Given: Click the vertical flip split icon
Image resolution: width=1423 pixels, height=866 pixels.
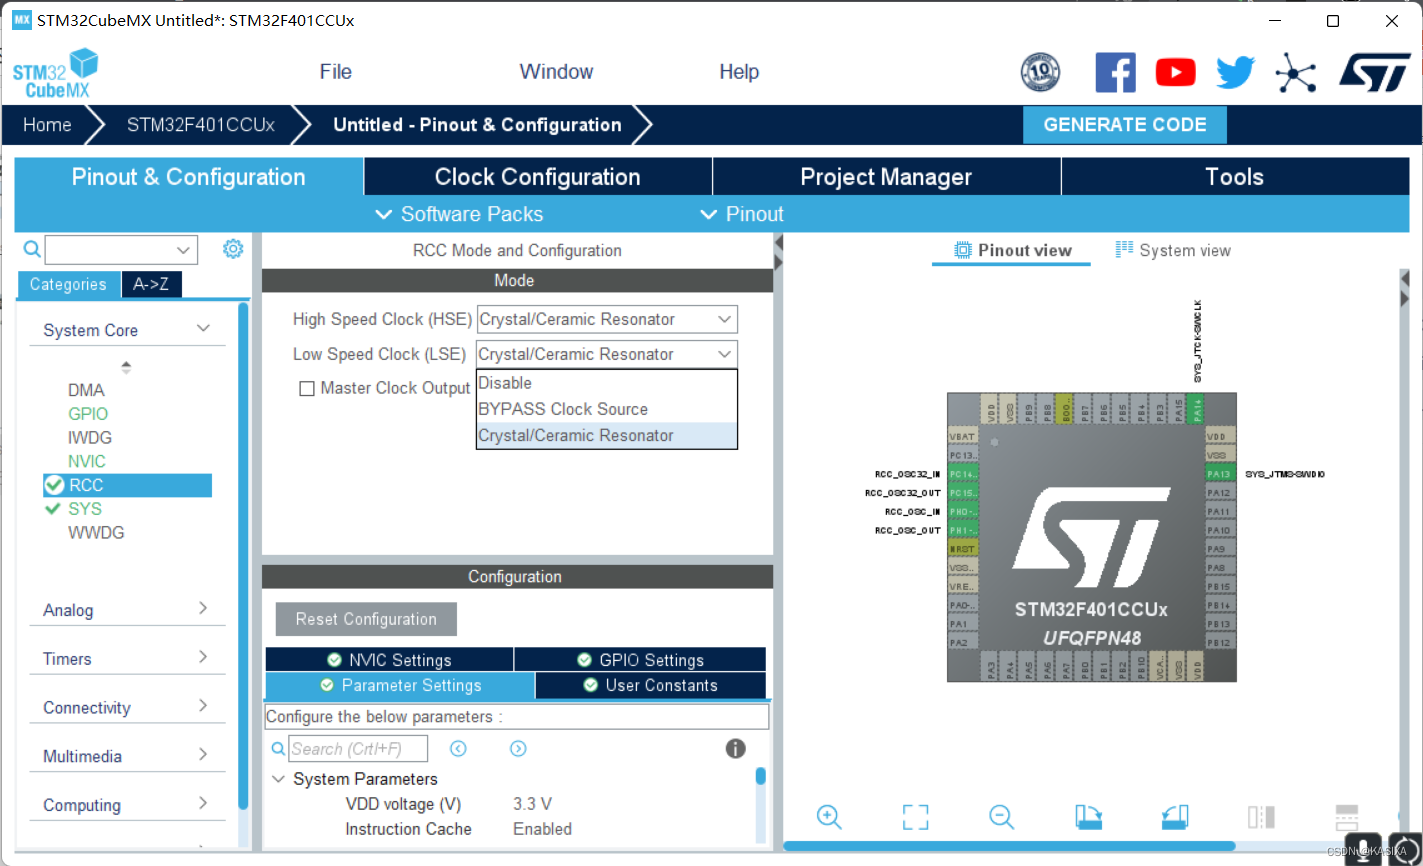Looking at the screenshot, I should (1261, 817).
